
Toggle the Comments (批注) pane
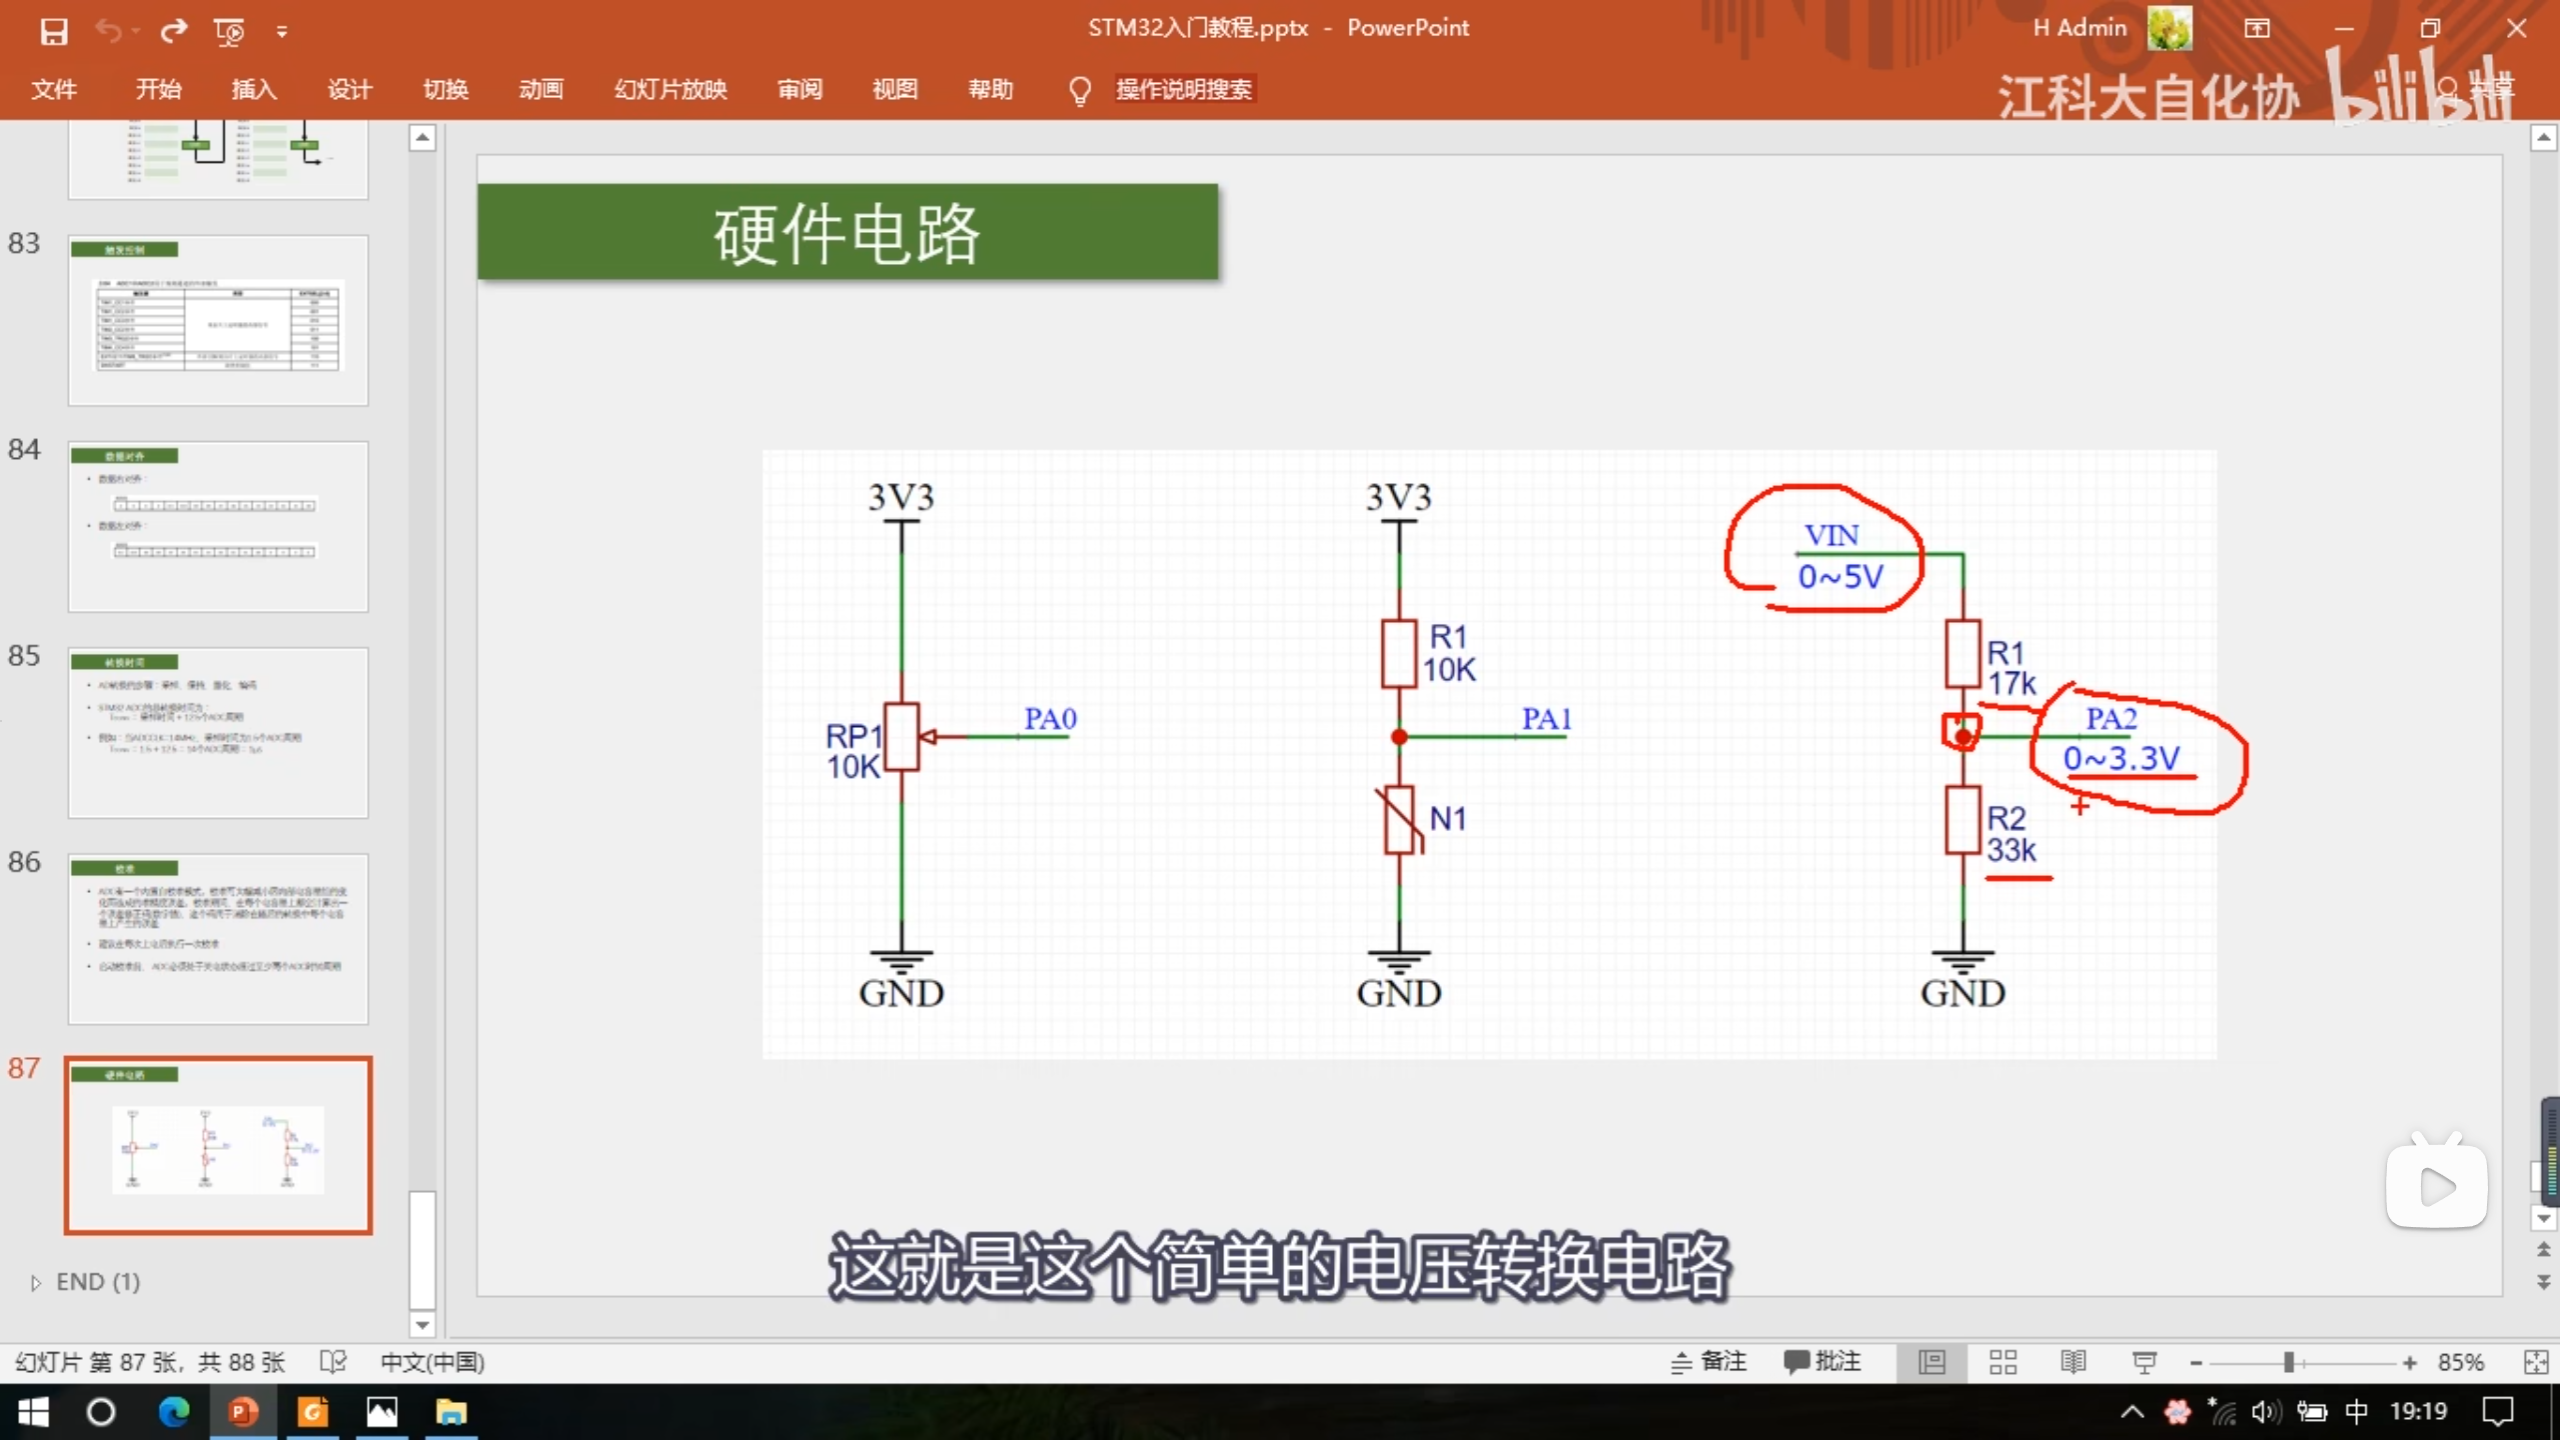pyautogui.click(x=1823, y=1361)
